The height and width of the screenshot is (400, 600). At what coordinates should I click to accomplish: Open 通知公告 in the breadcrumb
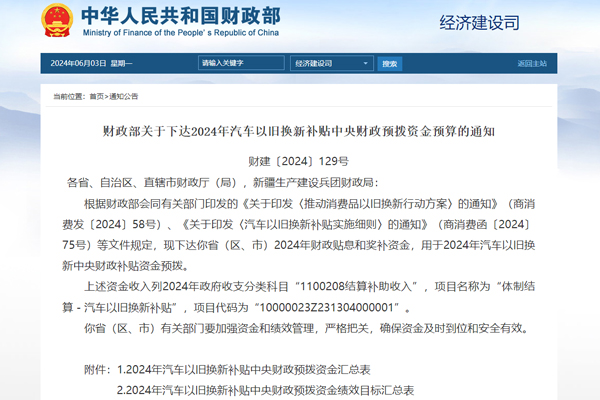(123, 97)
